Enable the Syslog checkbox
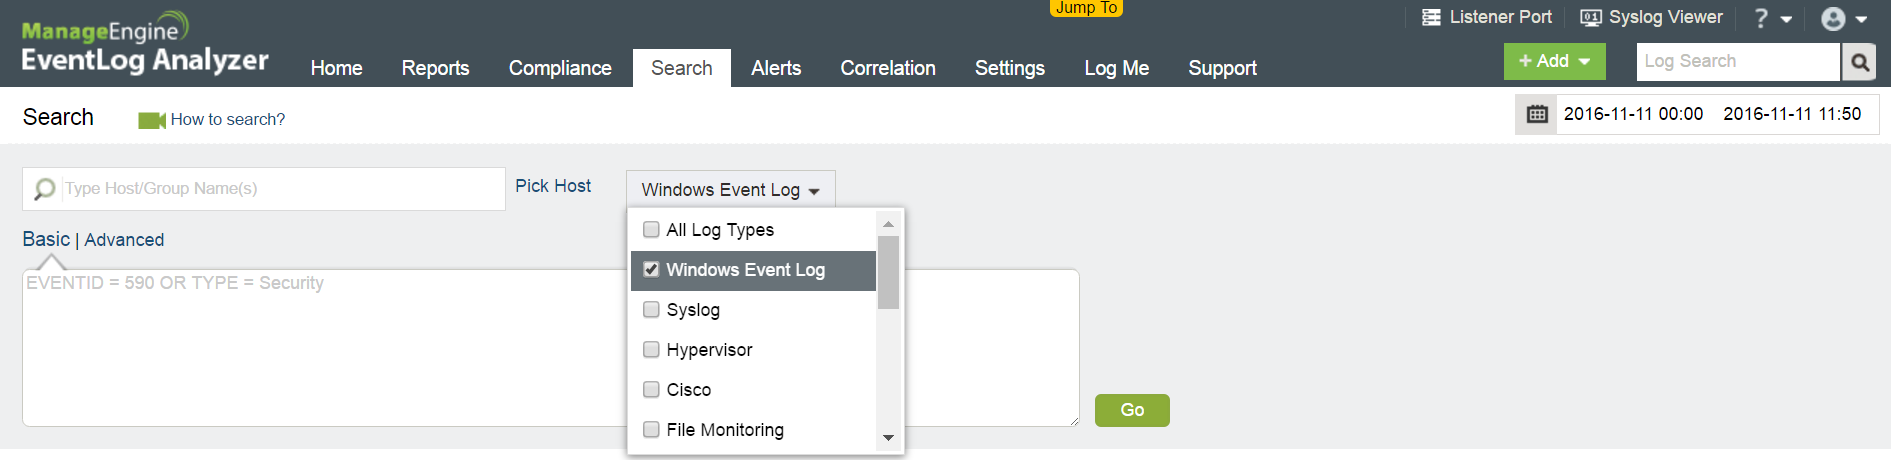The image size is (1891, 460). coord(651,310)
